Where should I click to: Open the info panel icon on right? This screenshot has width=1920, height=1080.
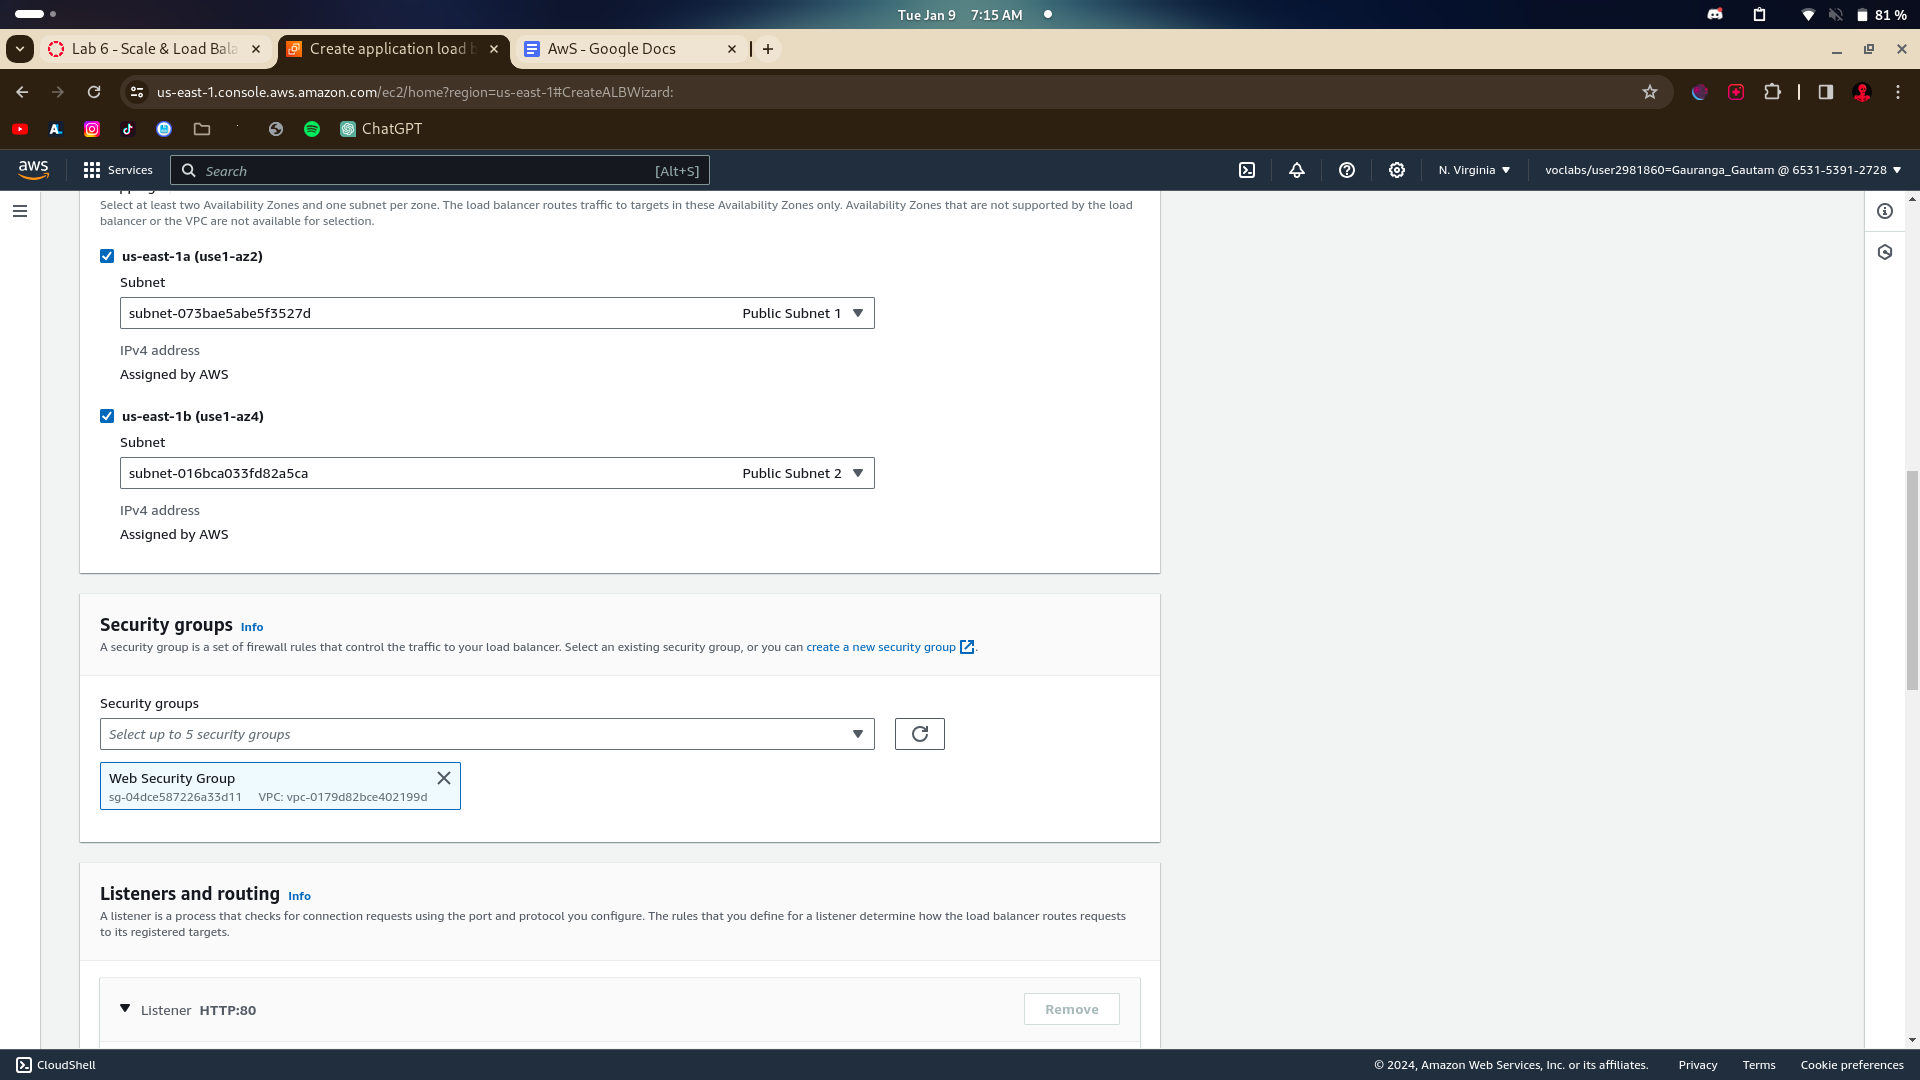[1885, 211]
